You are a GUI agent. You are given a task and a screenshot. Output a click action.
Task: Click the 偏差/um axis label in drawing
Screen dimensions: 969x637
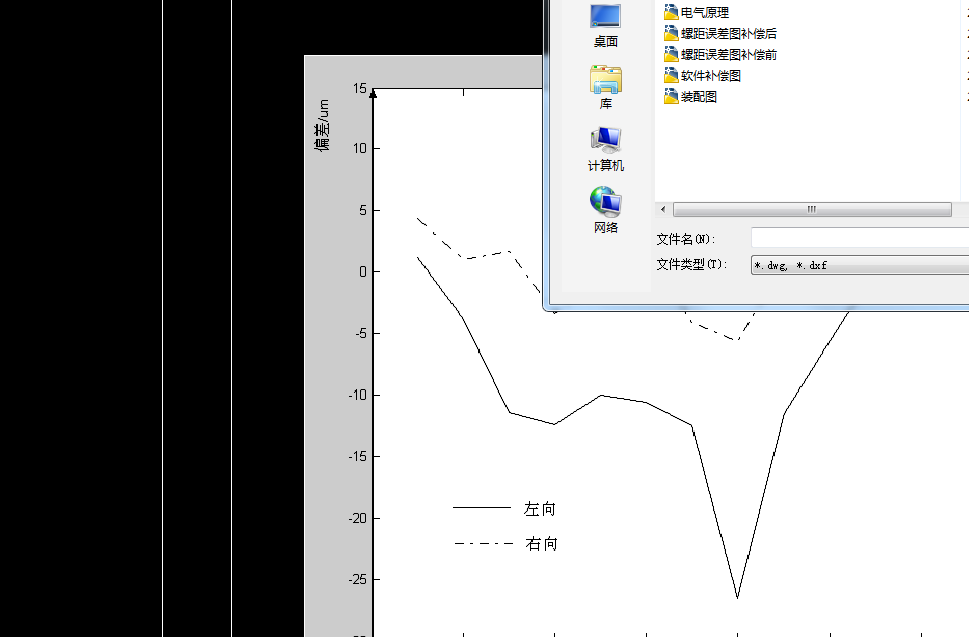(x=322, y=125)
